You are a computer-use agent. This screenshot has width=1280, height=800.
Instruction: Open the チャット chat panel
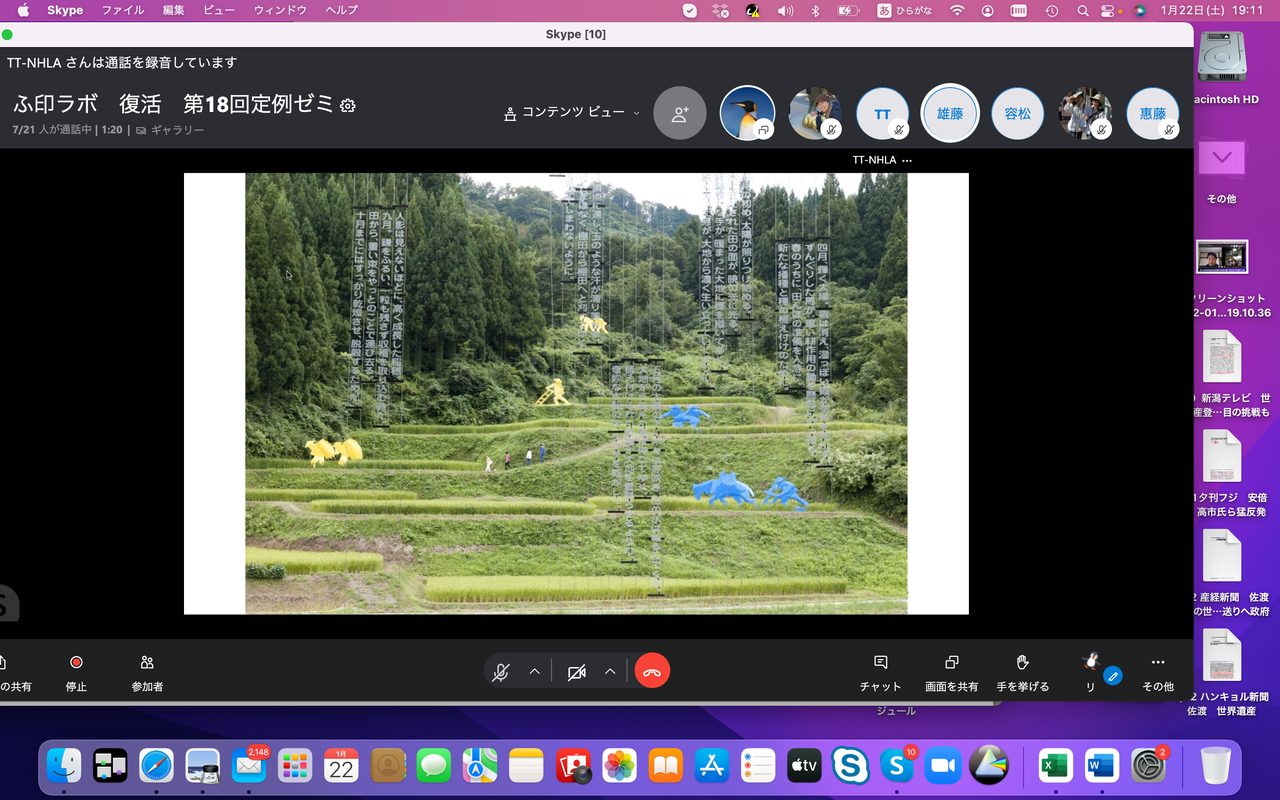[881, 673]
